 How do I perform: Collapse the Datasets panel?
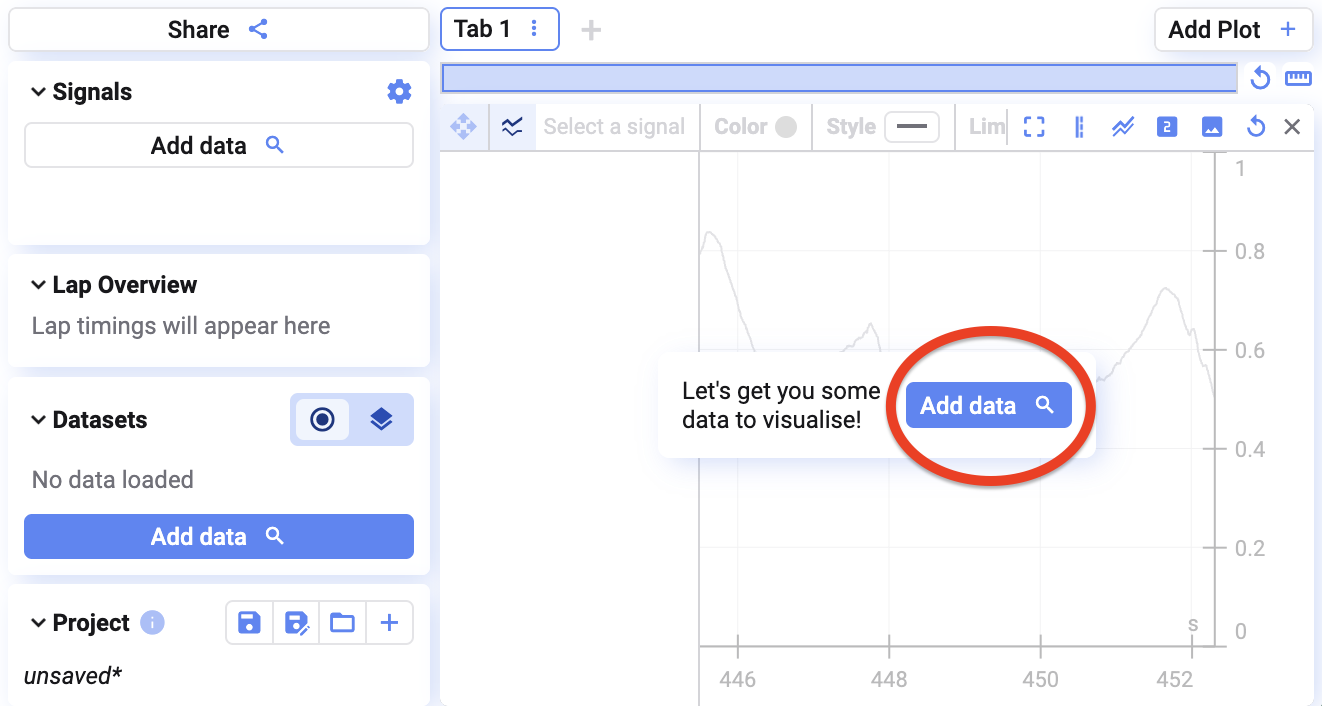(x=38, y=420)
